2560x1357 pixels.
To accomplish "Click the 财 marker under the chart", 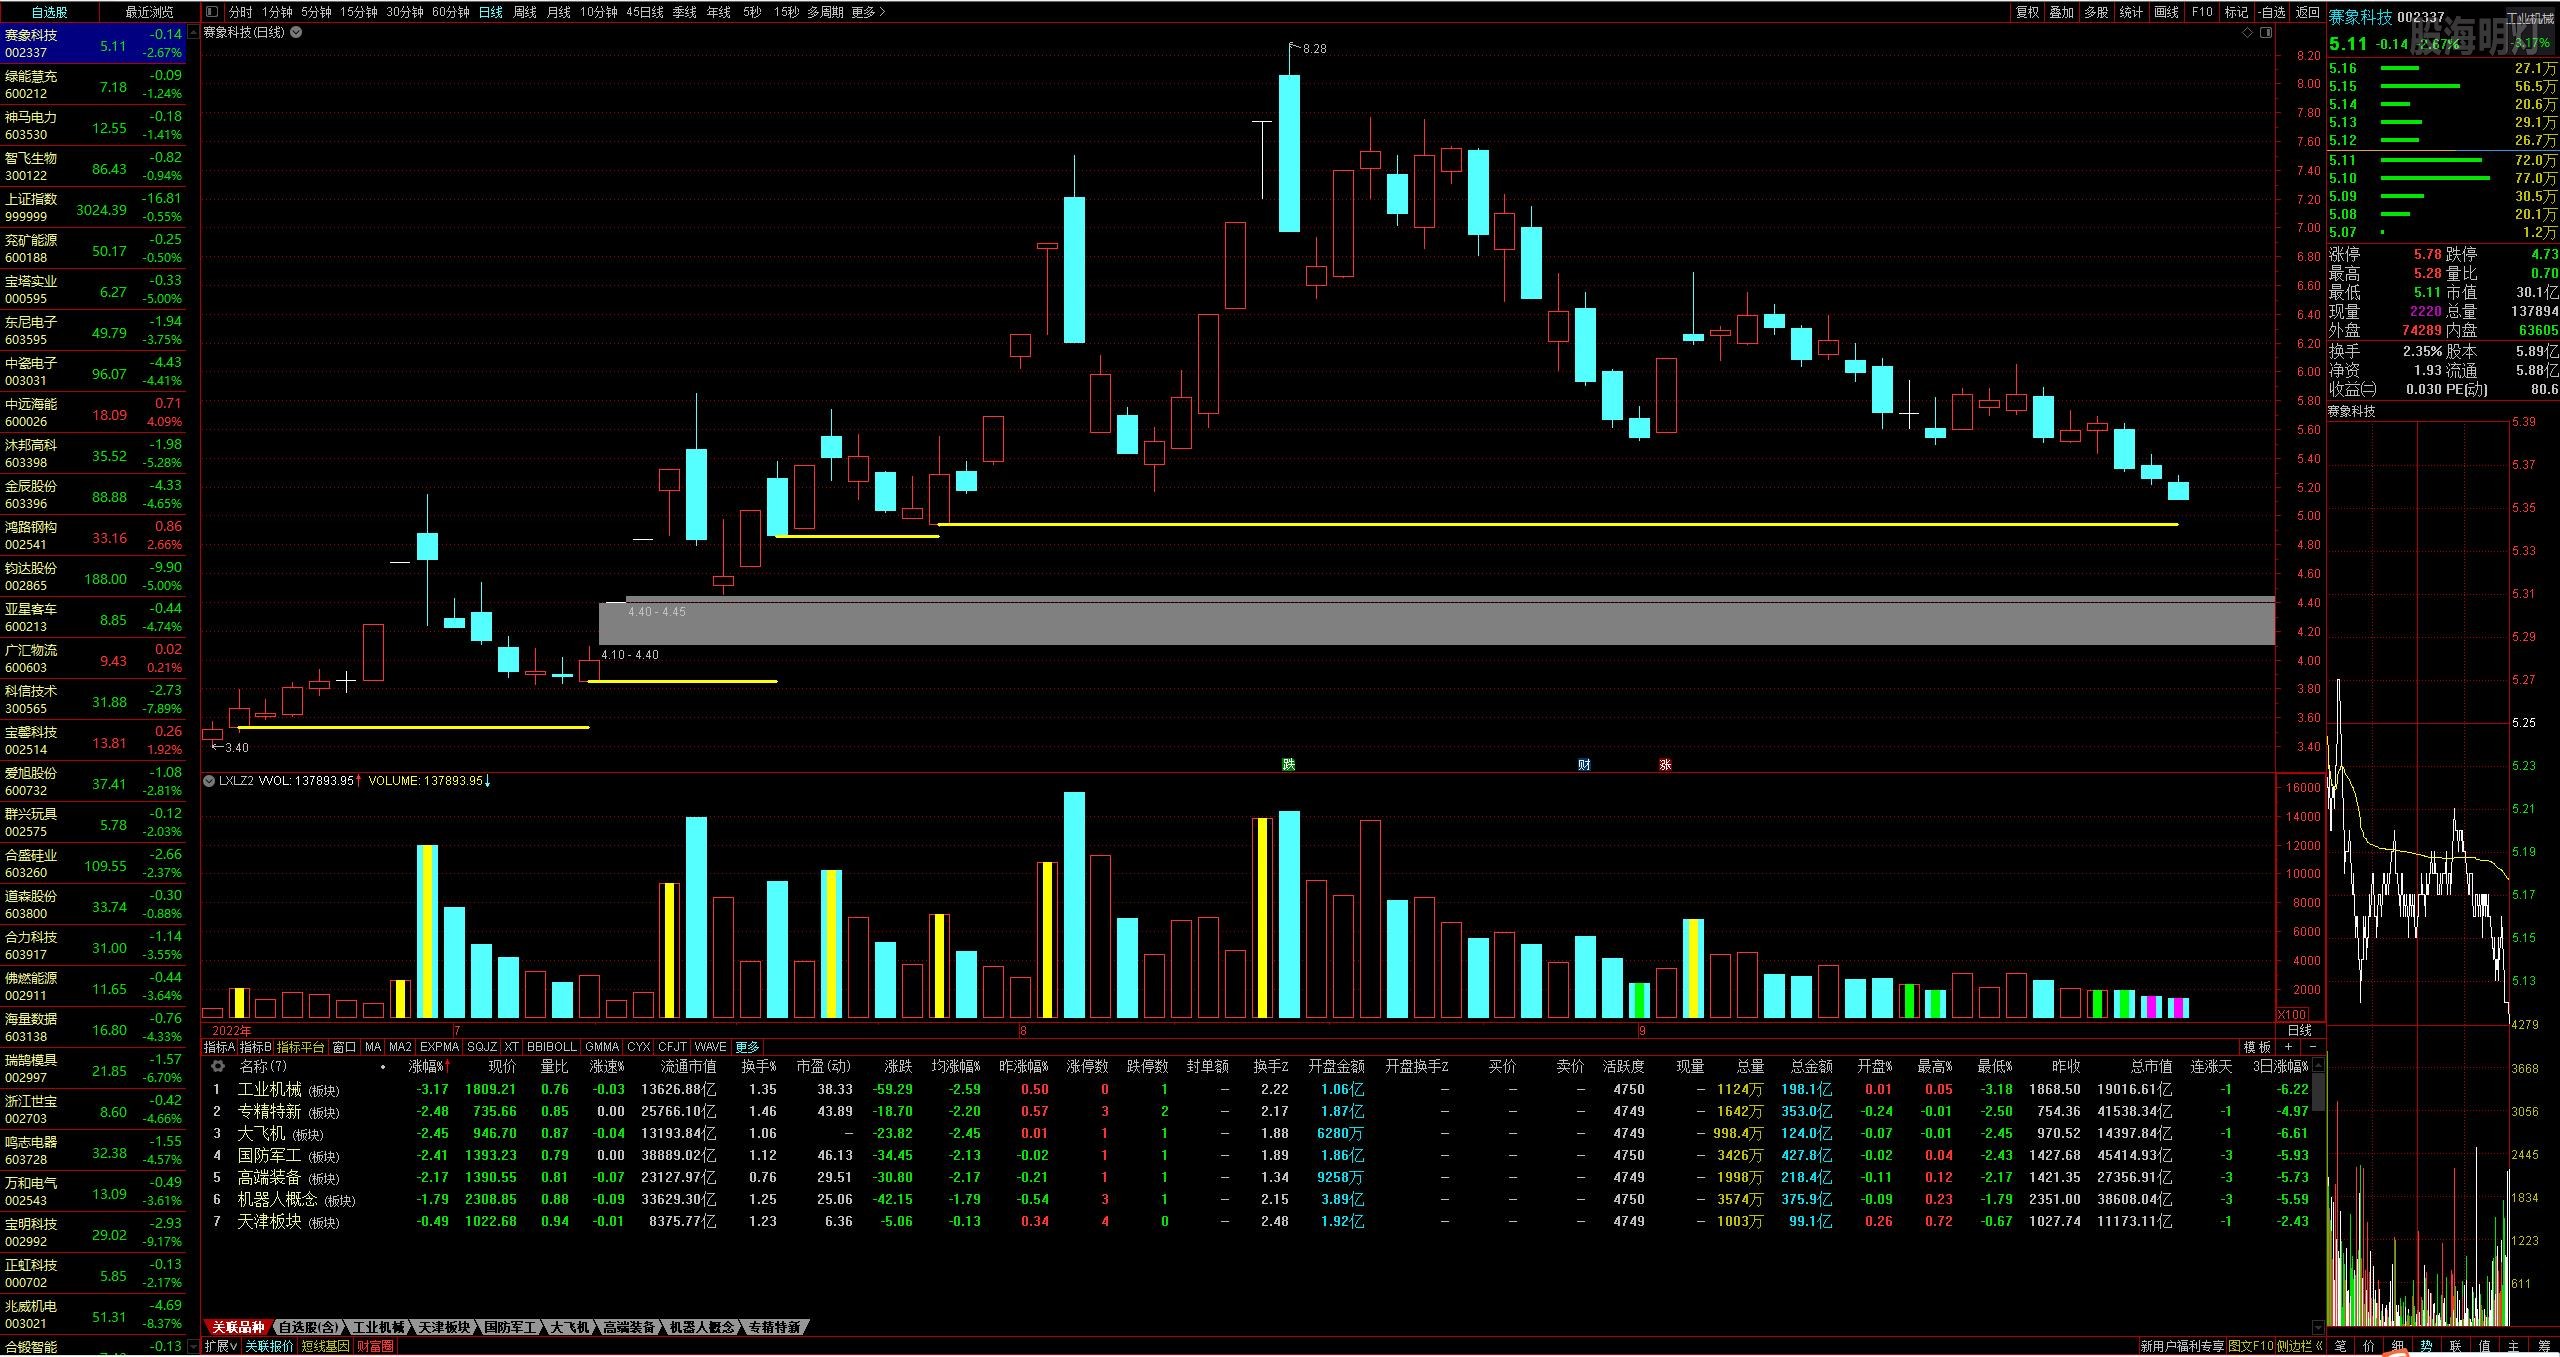I will pyautogui.click(x=1584, y=764).
